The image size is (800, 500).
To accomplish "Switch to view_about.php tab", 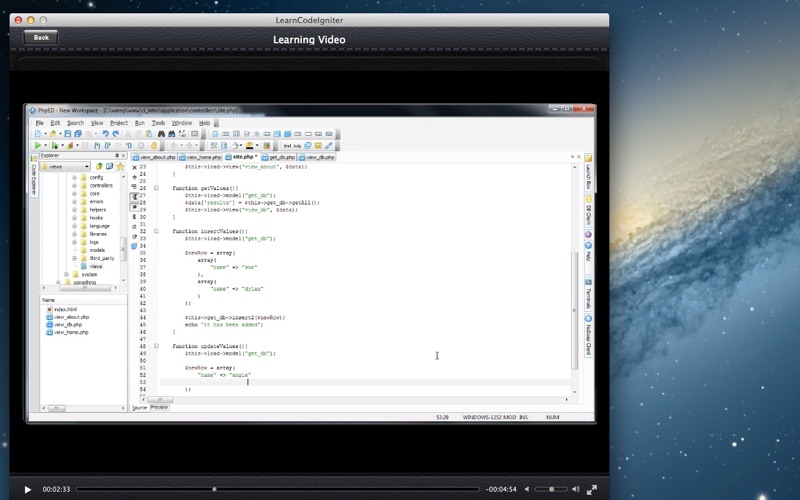I will pos(154,157).
